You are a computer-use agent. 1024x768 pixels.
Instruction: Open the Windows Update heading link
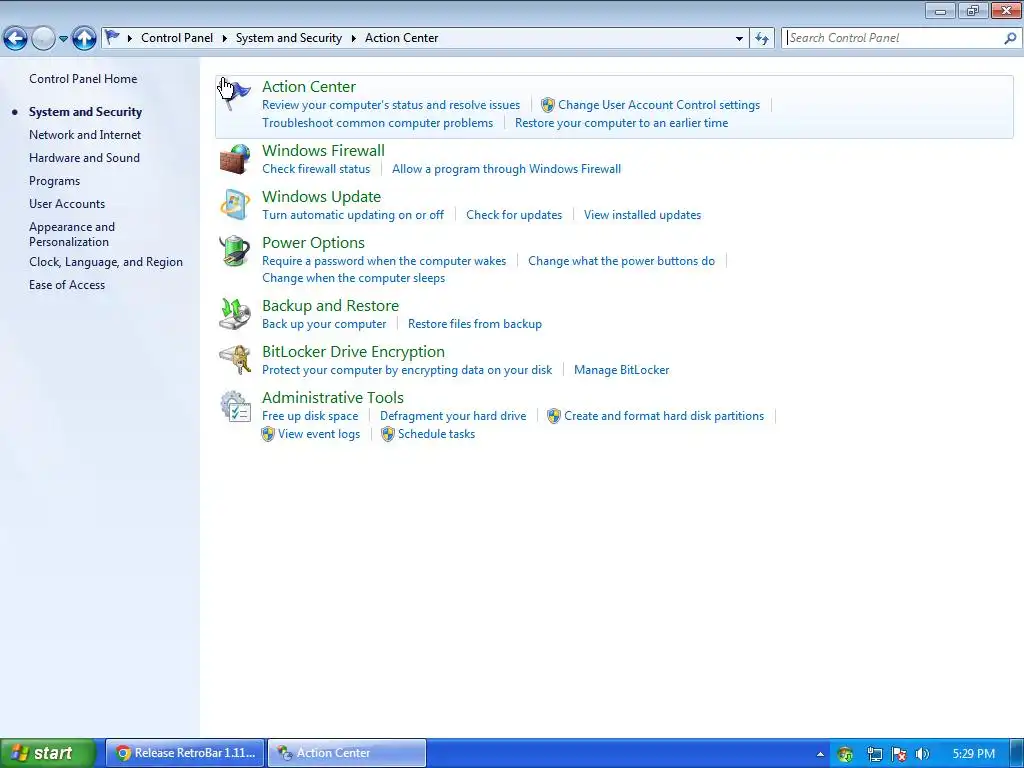[321, 197]
